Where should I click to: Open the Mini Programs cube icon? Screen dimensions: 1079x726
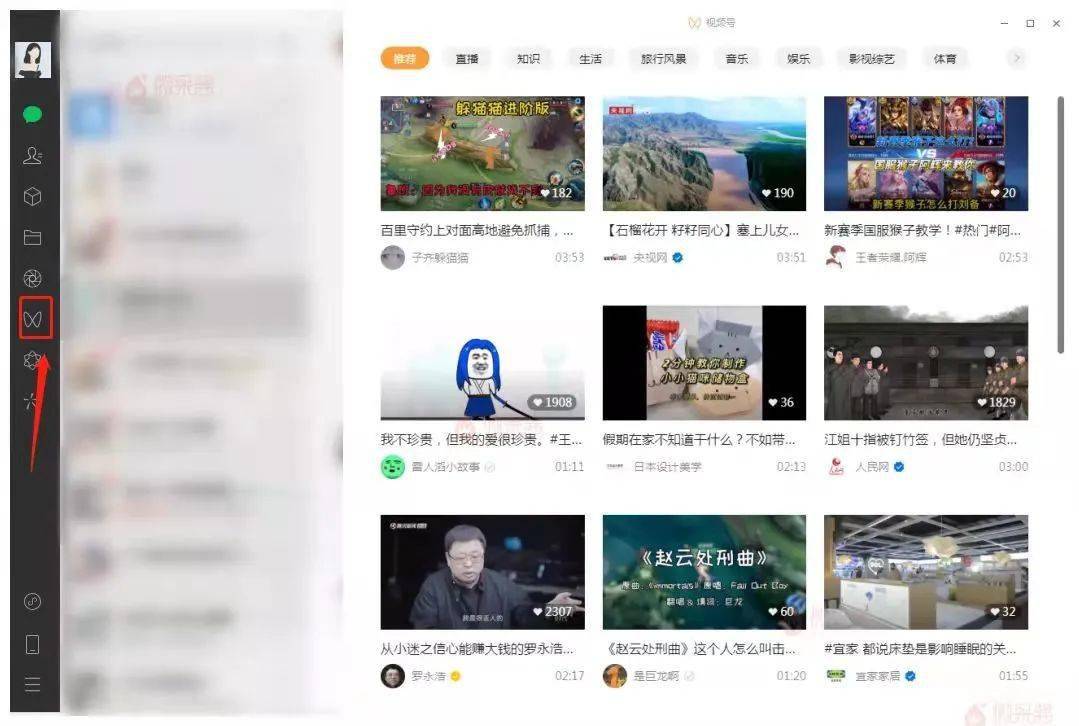click(33, 197)
